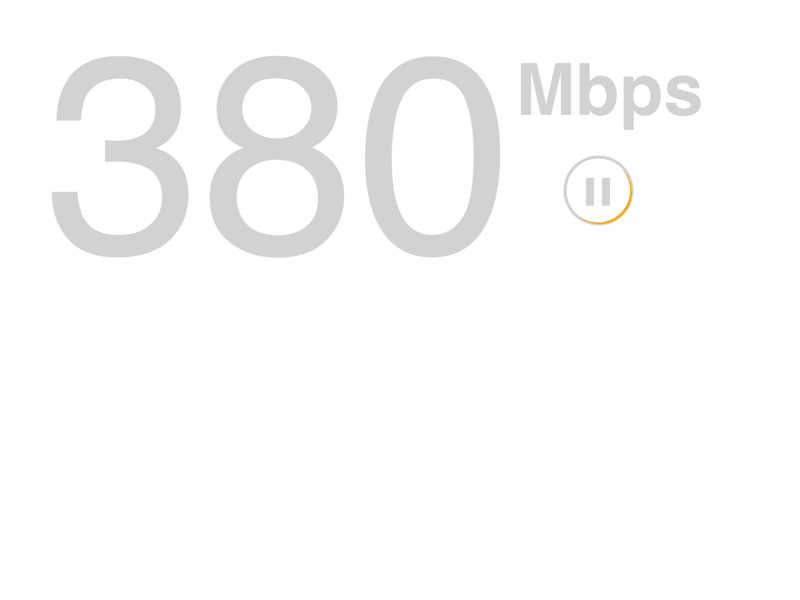Click the Mbps unit label
The image size is (800, 600).
tap(611, 96)
